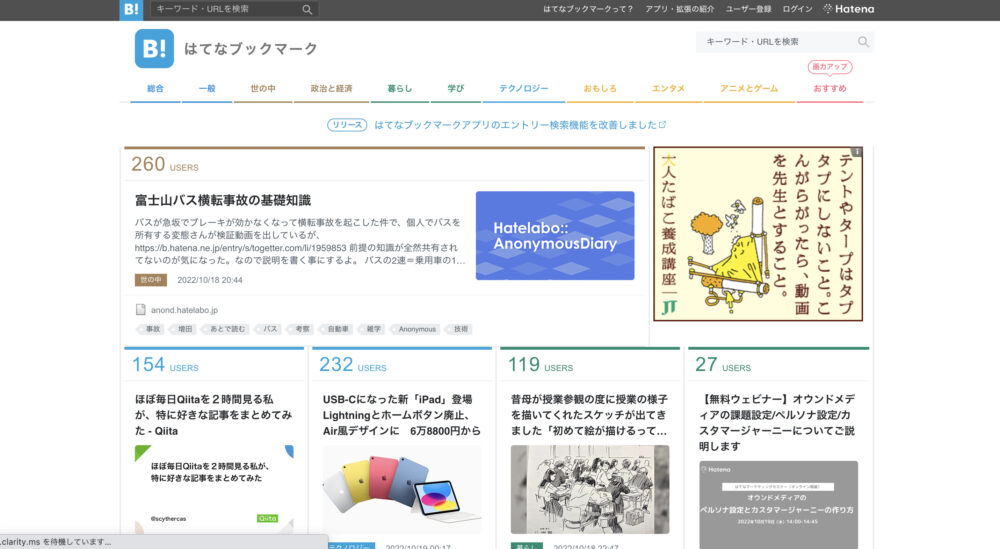Image resolution: width=1000 pixels, height=549 pixels.
Task: Click the 考察 tag
Action: 301,329
